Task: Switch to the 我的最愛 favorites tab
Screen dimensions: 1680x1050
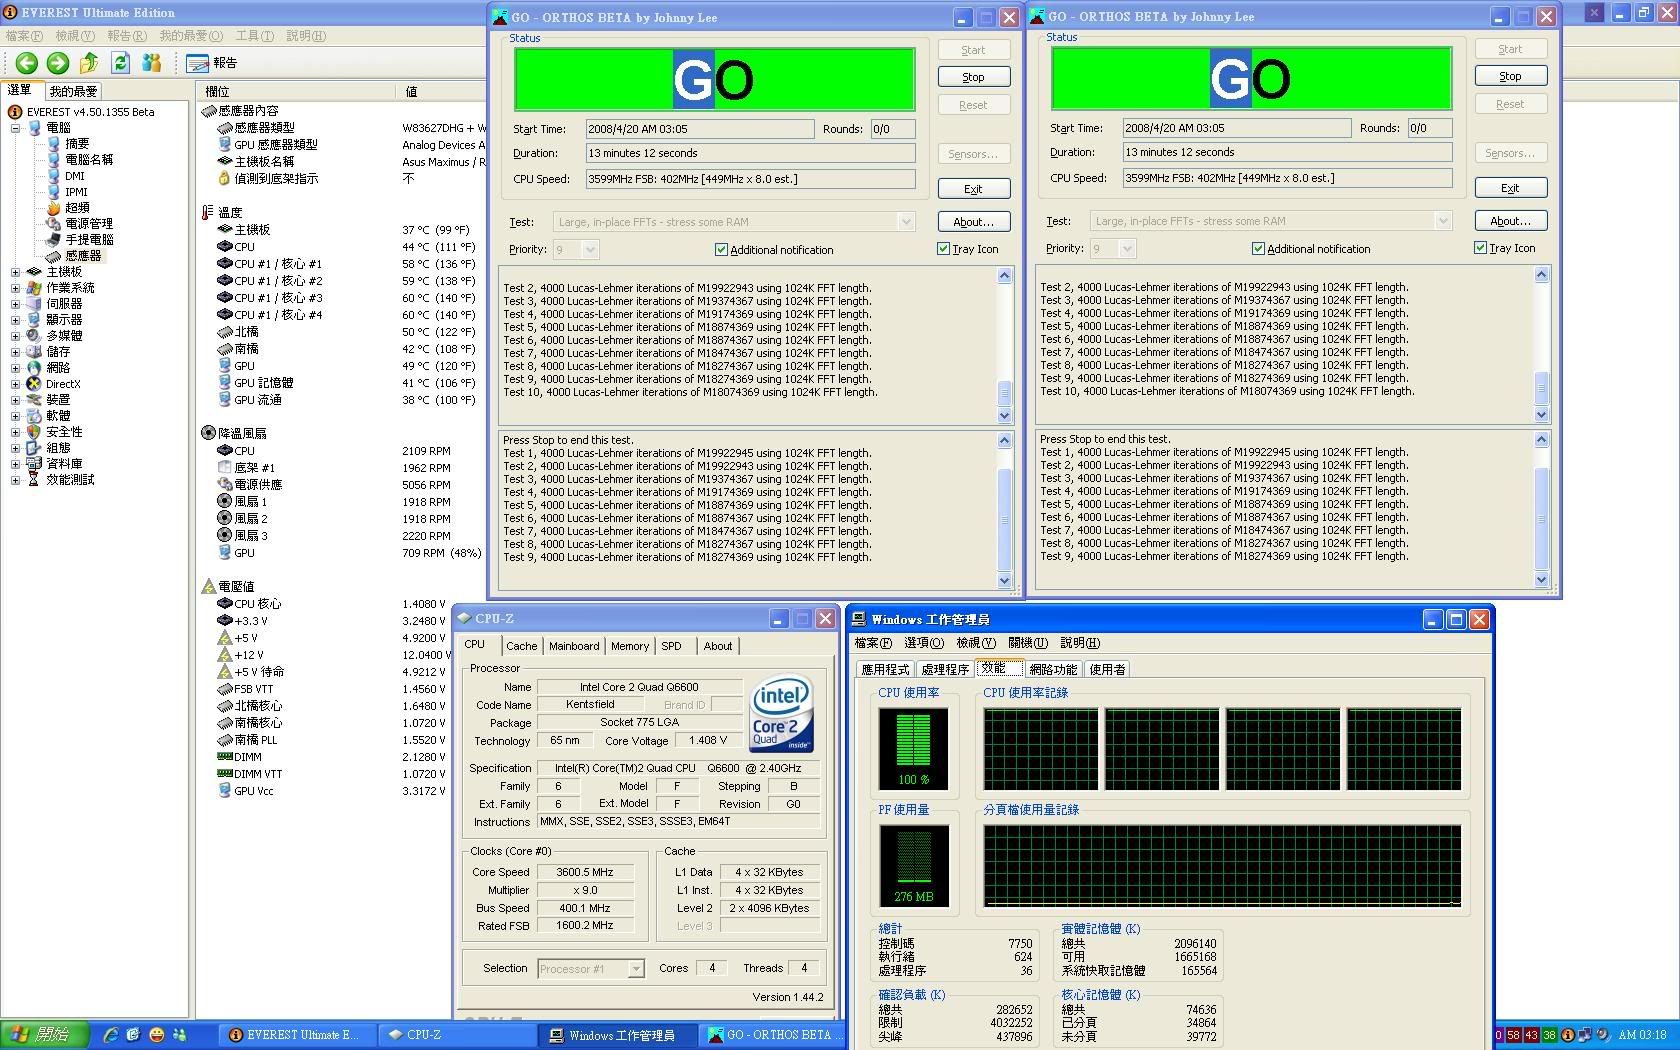Action: pos(74,90)
